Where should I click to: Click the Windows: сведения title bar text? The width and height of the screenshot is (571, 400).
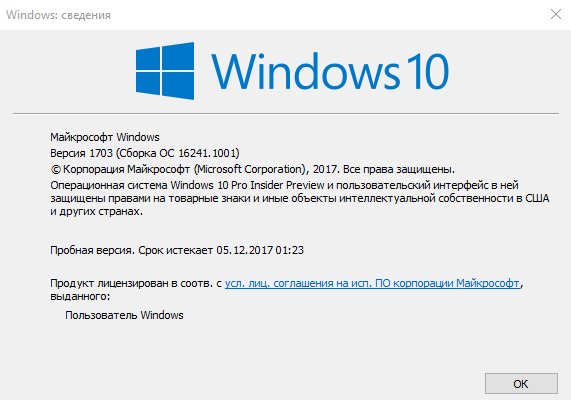[58, 15]
